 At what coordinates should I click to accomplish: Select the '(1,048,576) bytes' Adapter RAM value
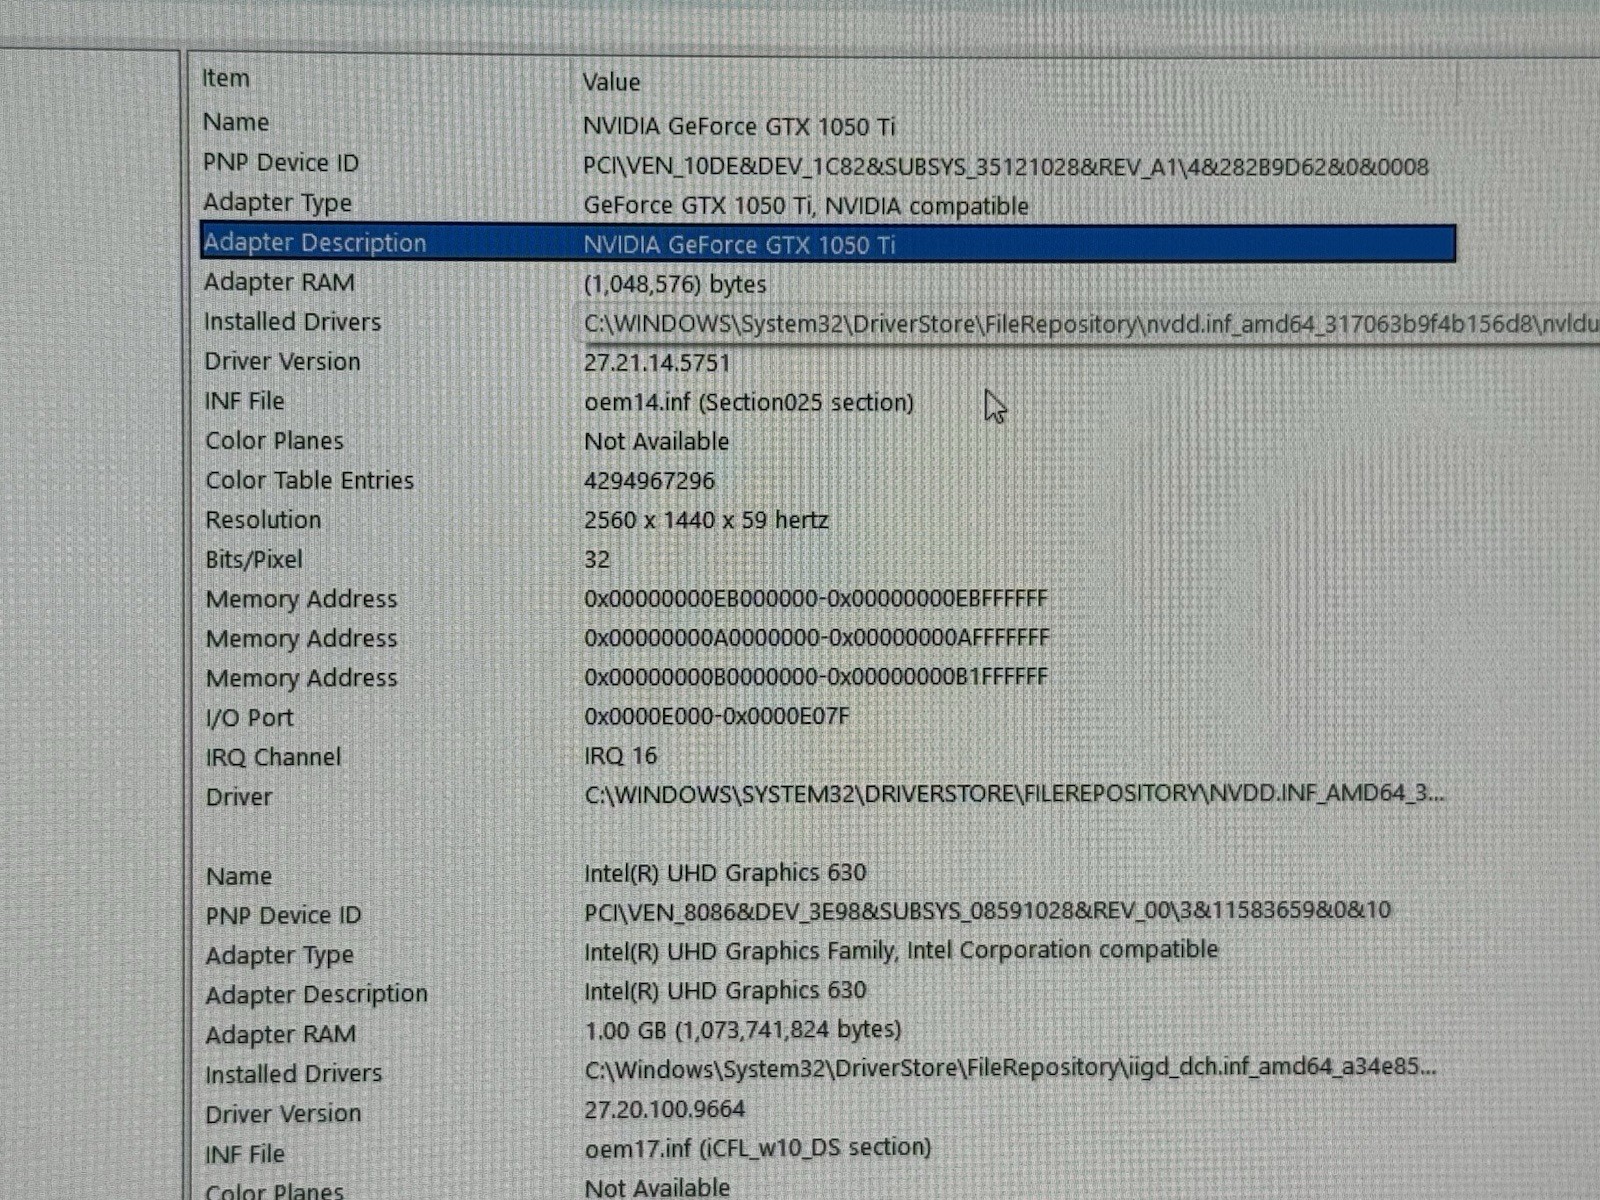[675, 284]
